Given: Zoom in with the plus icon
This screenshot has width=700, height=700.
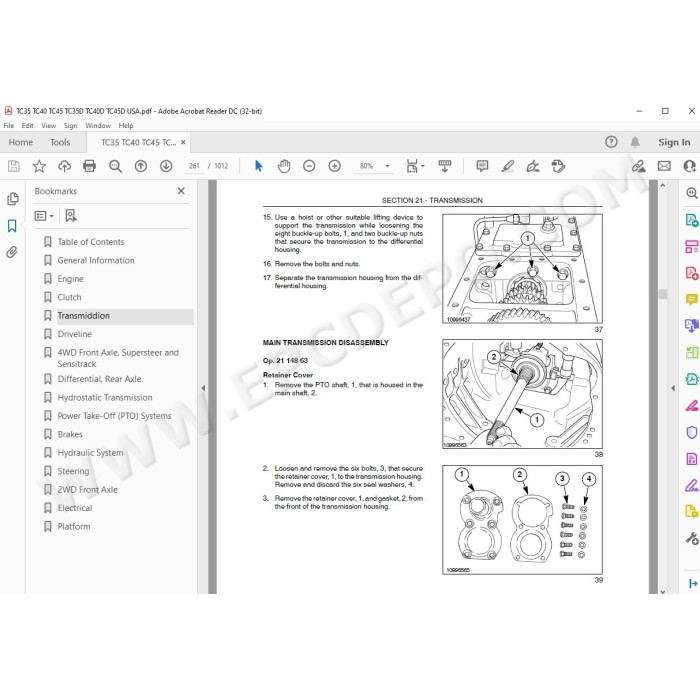Looking at the screenshot, I should [334, 166].
